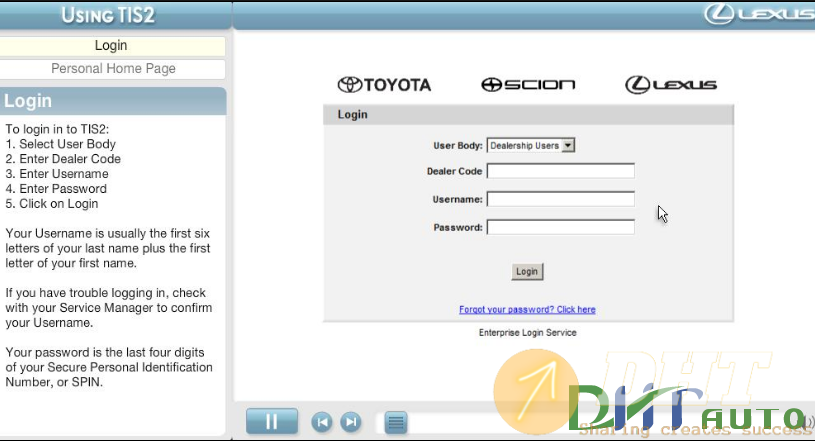Select the Personal Home Page sidebar item

(111, 69)
